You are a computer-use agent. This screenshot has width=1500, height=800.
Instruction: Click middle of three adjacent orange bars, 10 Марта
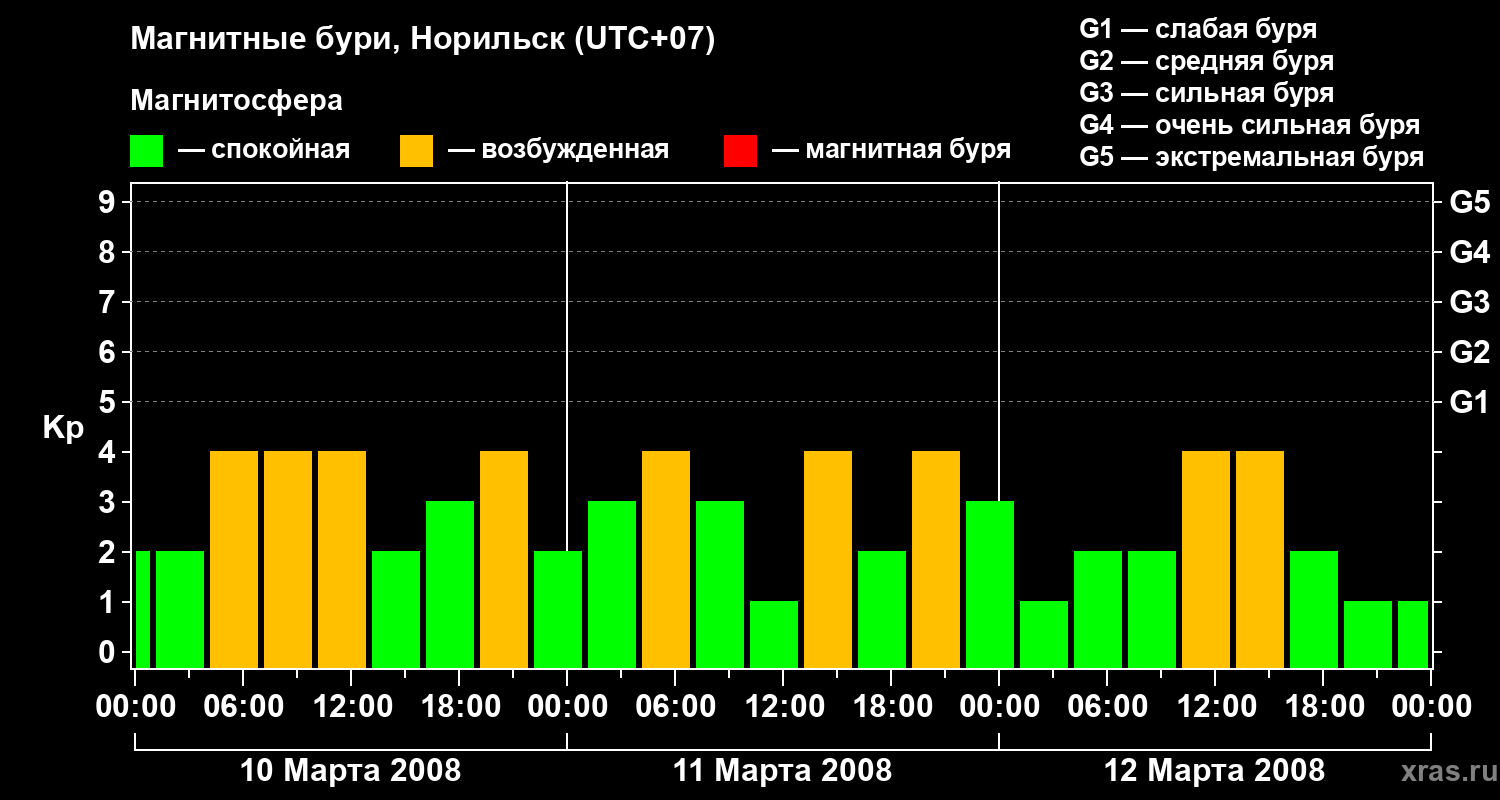[288, 559]
